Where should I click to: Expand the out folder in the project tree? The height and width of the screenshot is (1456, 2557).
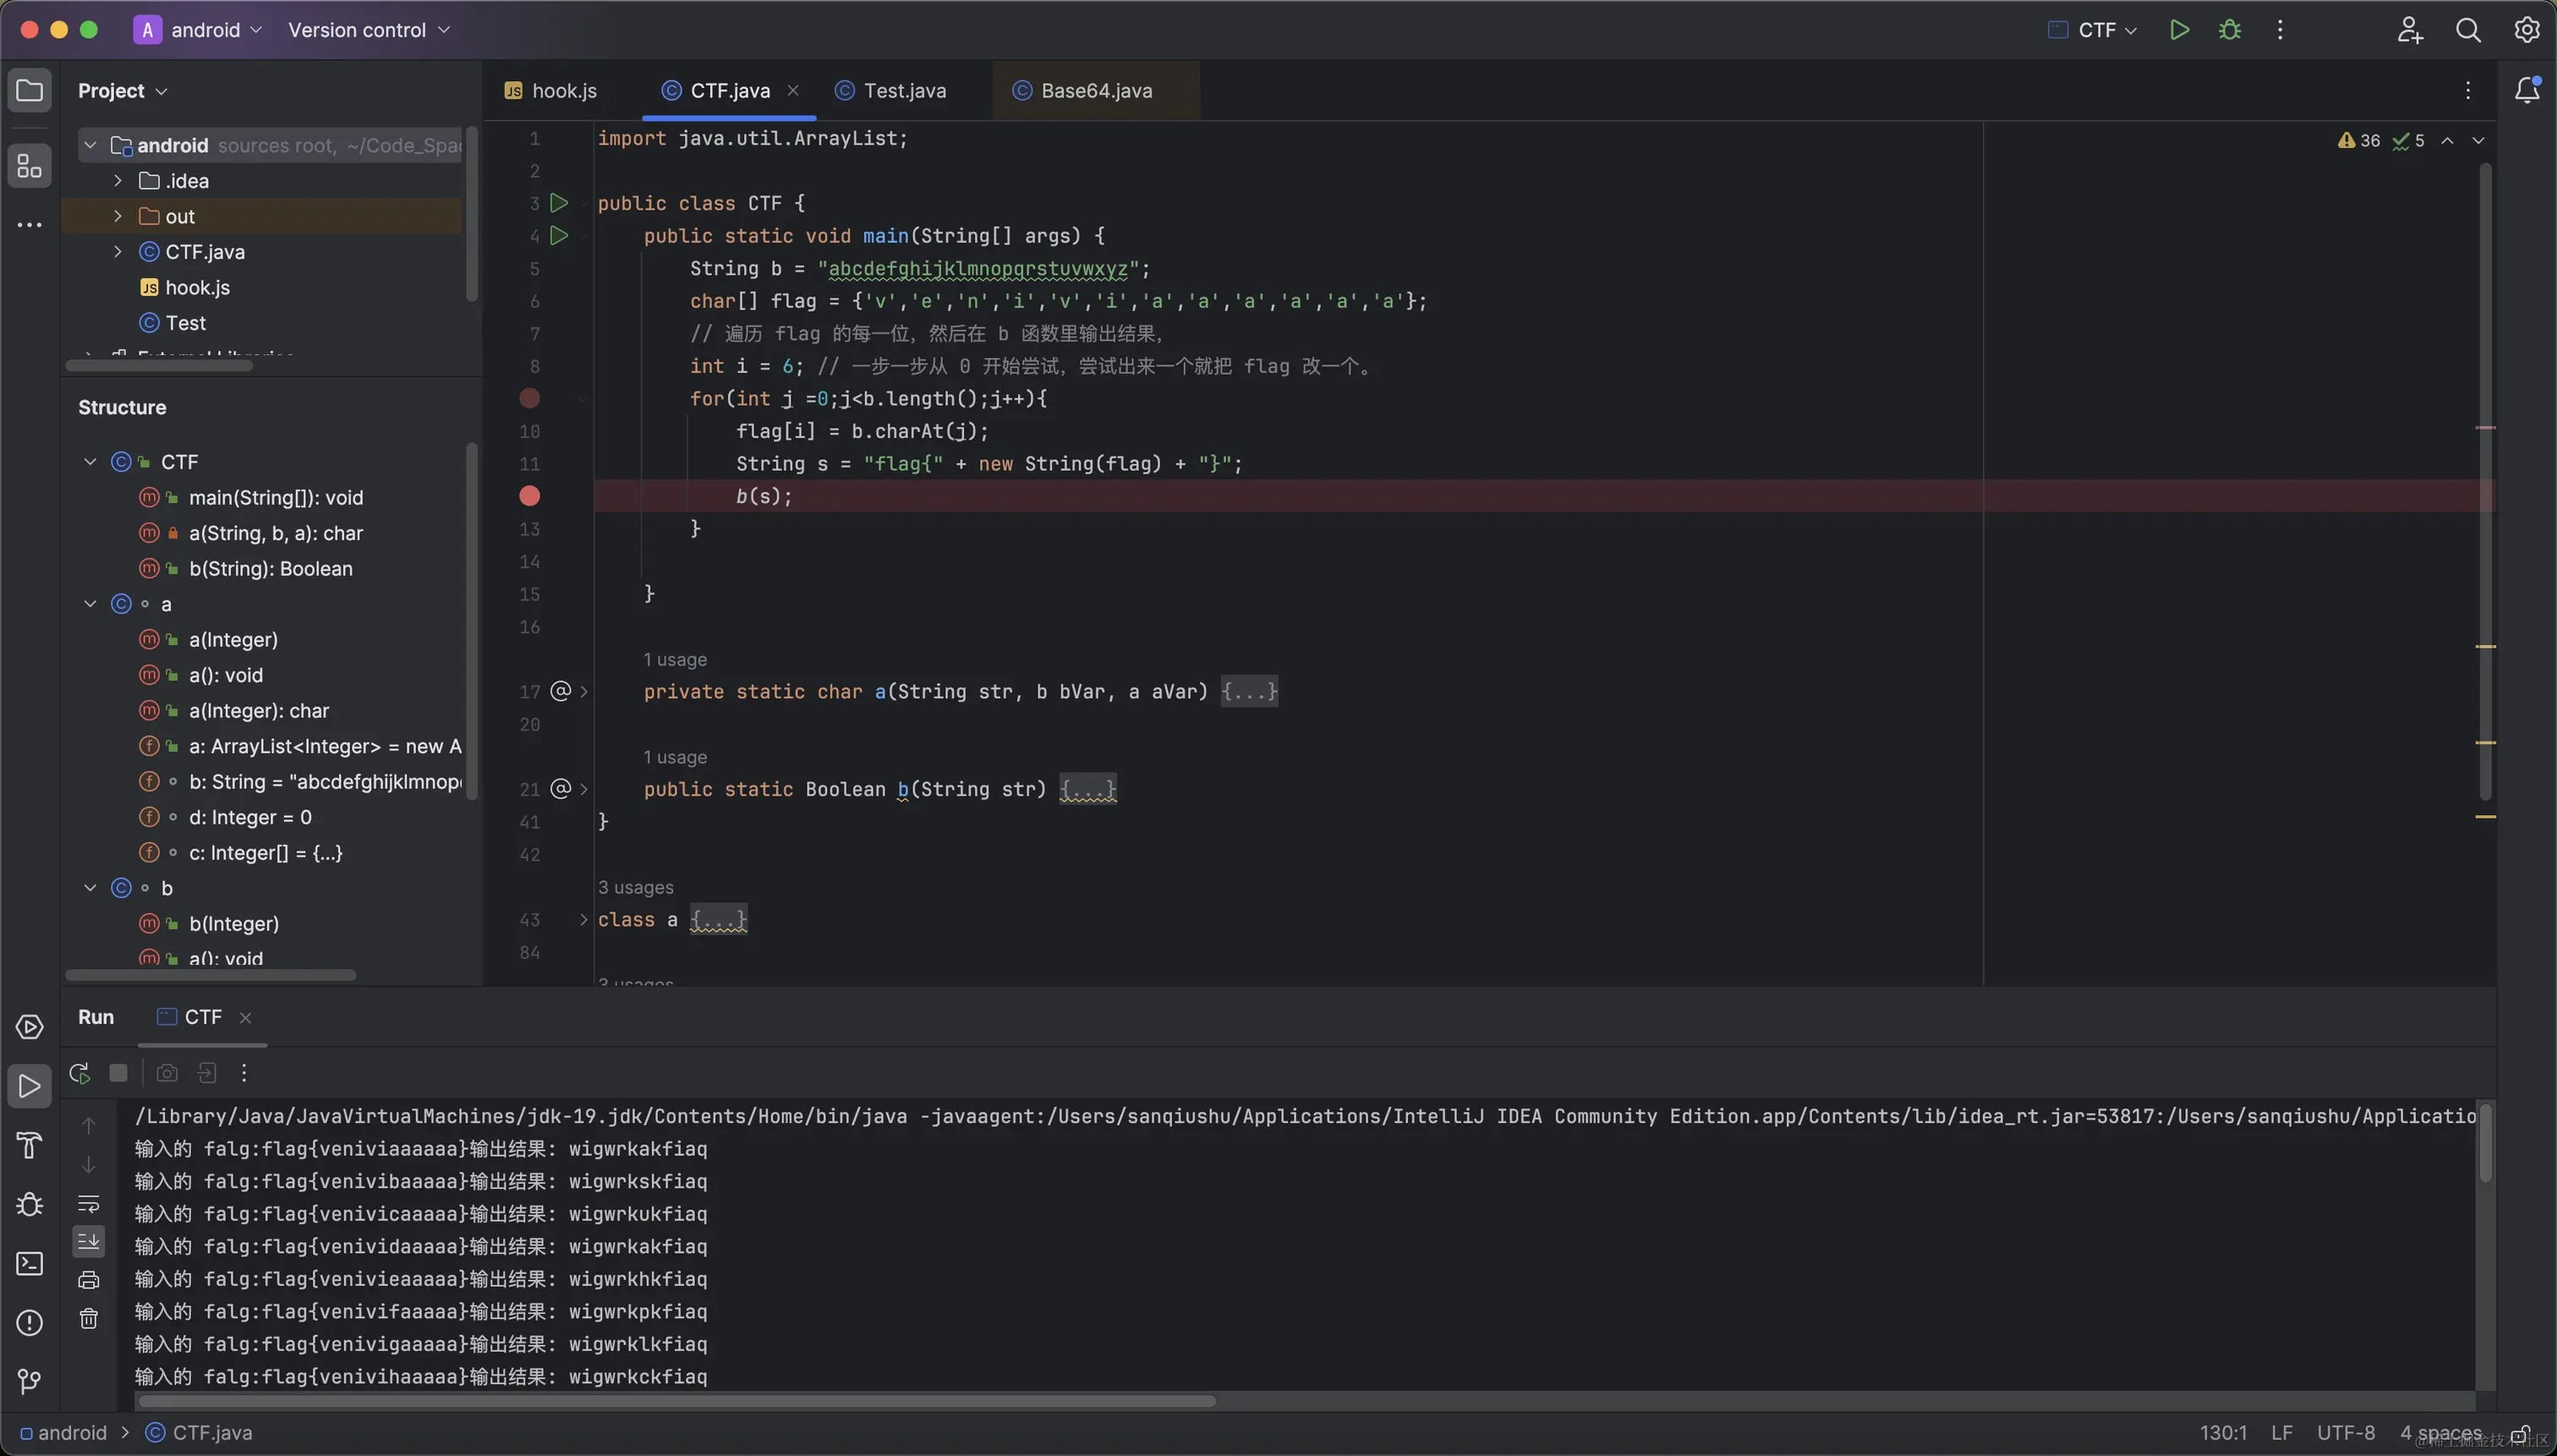118,216
